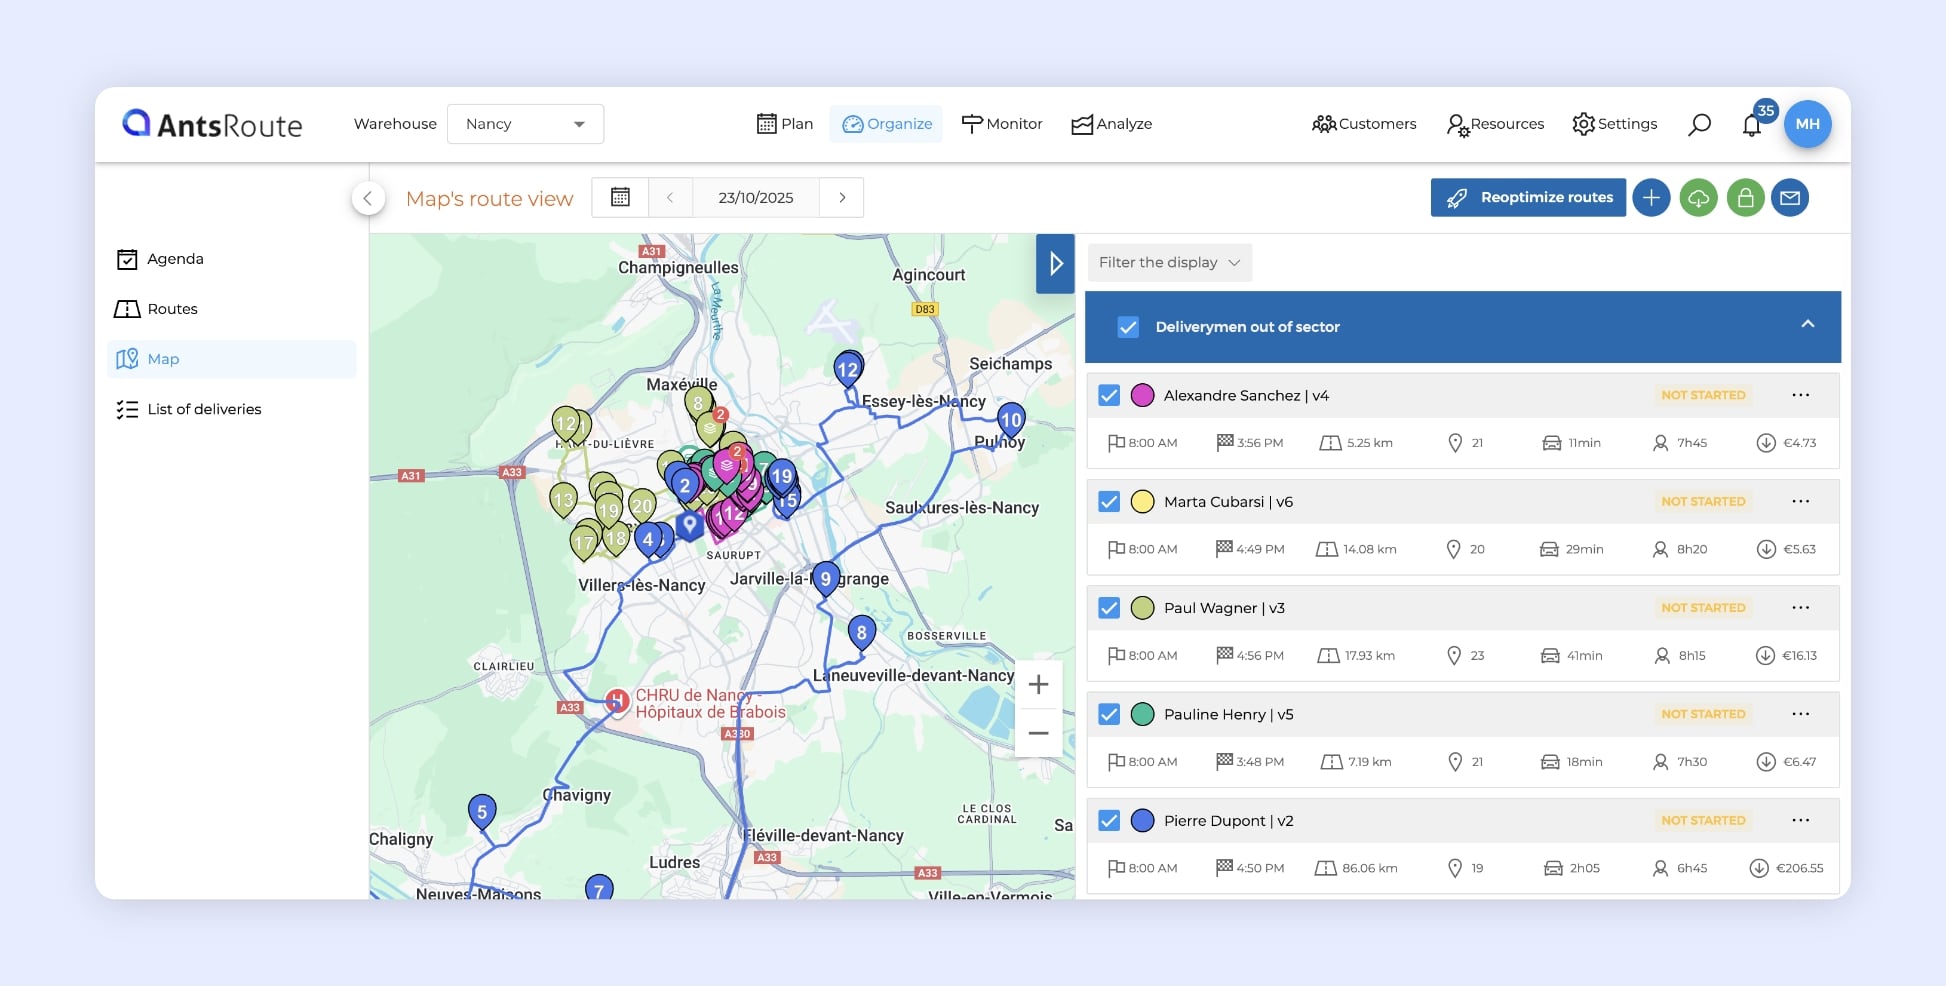Open the Warehouse Nancy dropdown

click(x=525, y=123)
